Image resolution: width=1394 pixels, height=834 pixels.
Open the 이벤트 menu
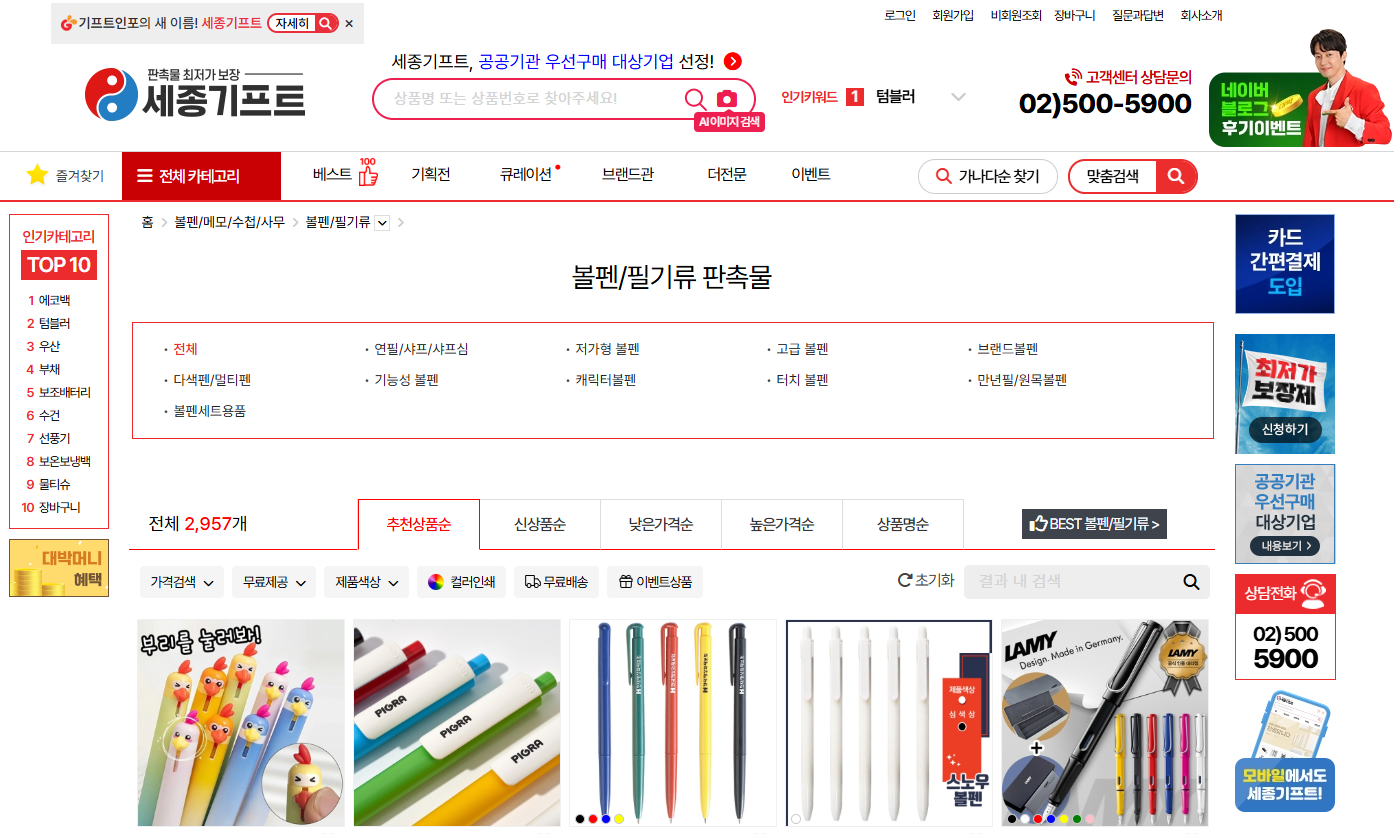(811, 174)
